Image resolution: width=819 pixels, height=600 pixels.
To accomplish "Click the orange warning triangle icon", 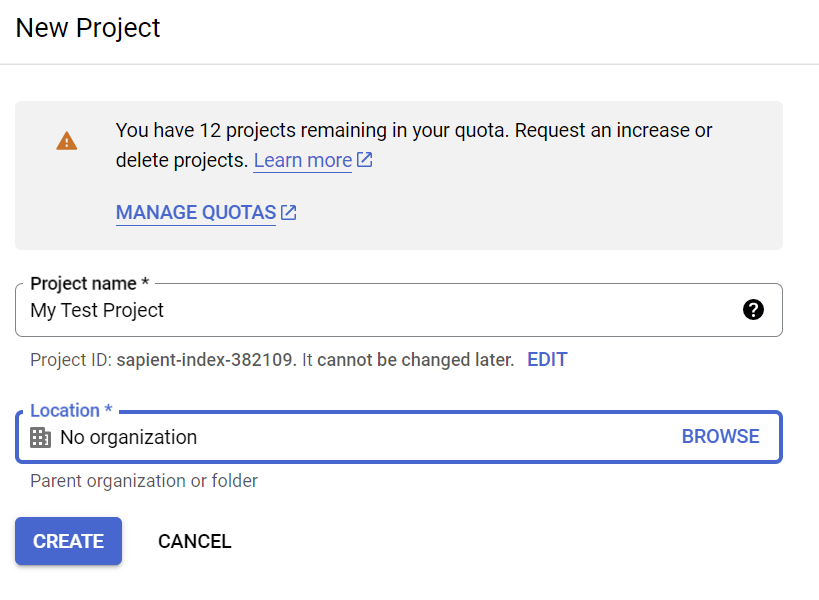I will coord(67,141).
